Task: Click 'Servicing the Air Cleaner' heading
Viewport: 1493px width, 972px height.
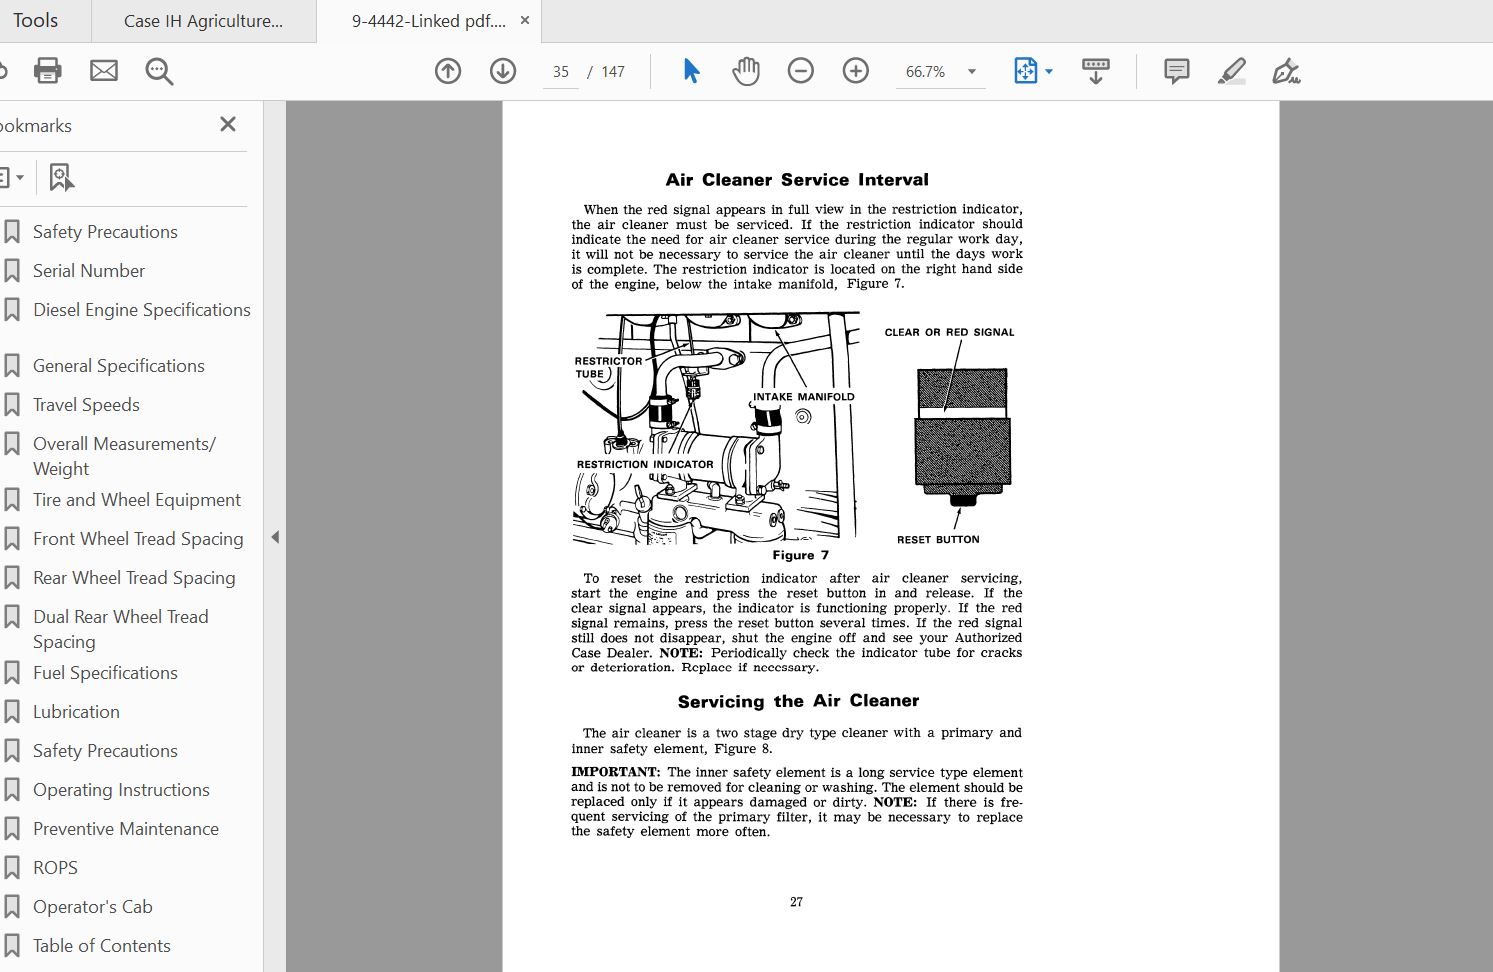Action: point(798,701)
